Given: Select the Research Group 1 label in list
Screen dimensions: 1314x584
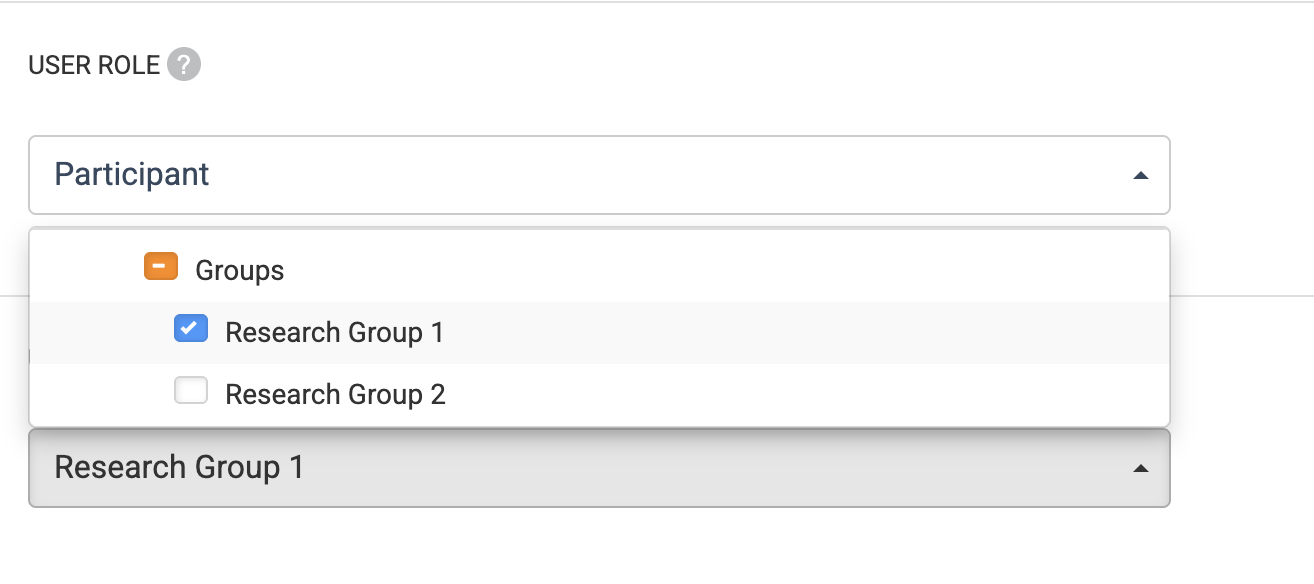Looking at the screenshot, I should [x=334, y=333].
